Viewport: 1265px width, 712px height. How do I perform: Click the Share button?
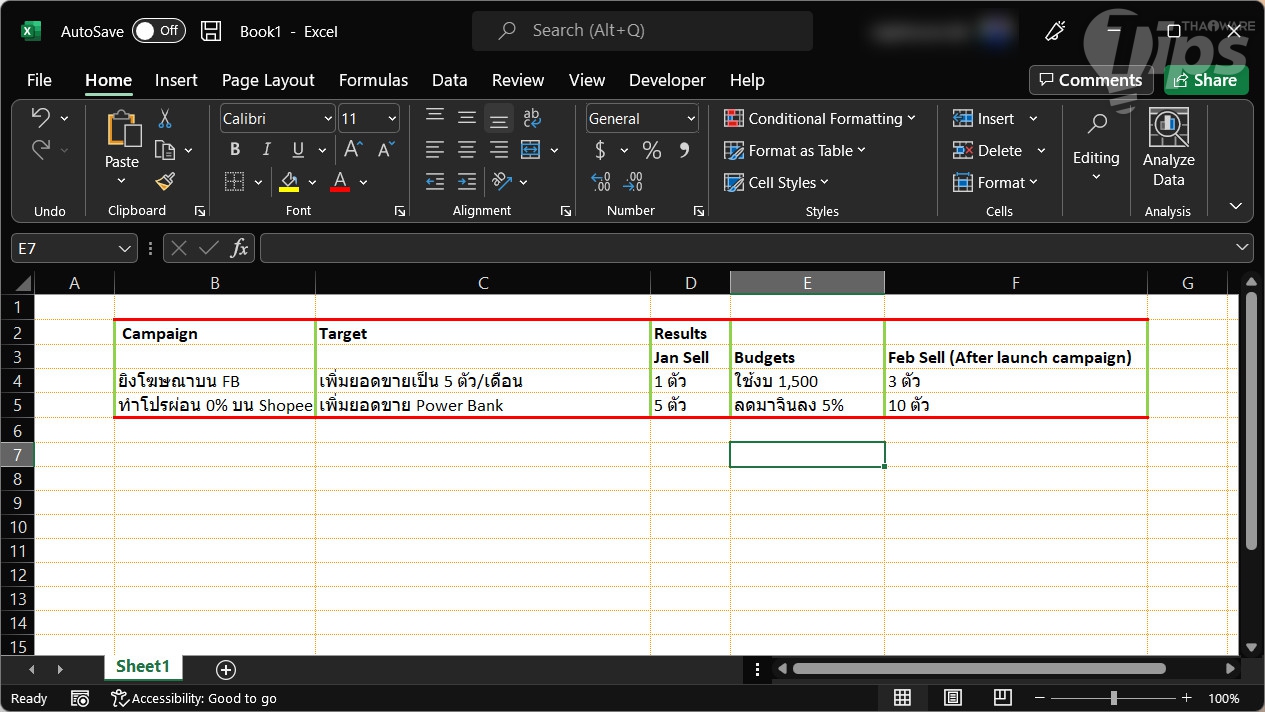tap(1206, 80)
